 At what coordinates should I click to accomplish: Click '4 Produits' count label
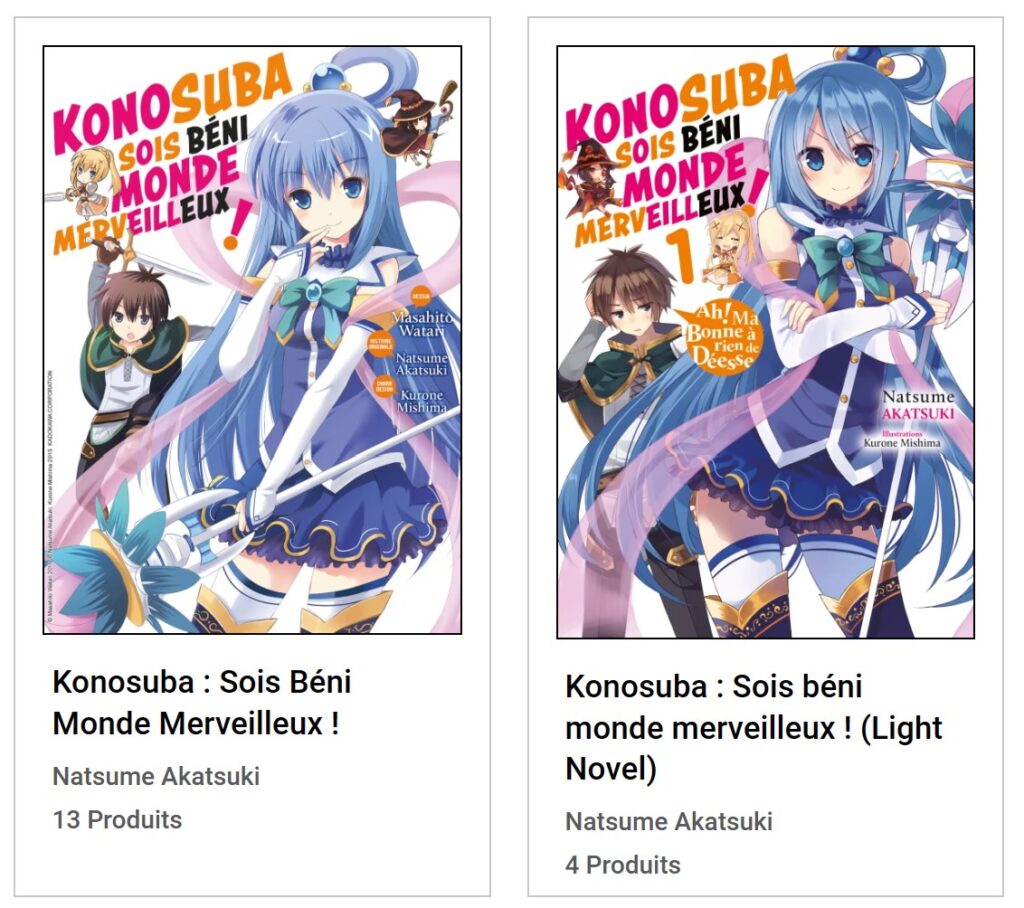pyautogui.click(x=623, y=864)
